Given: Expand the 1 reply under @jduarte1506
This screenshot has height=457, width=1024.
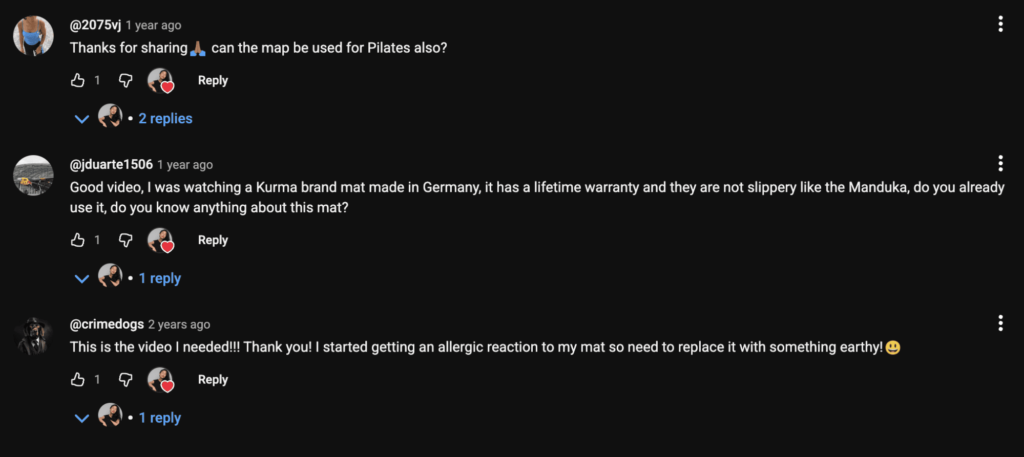Looking at the screenshot, I should (159, 278).
